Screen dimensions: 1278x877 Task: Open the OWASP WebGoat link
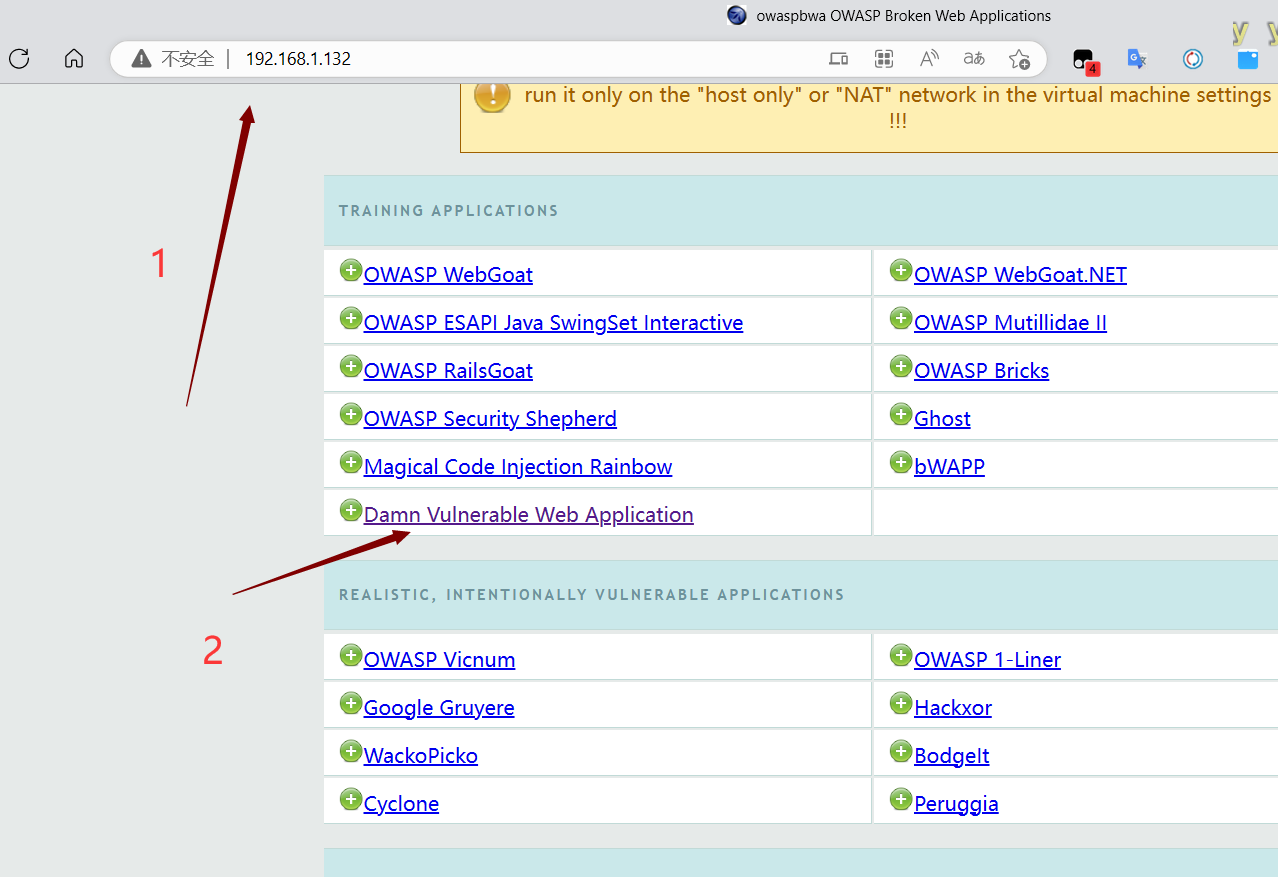(x=448, y=275)
